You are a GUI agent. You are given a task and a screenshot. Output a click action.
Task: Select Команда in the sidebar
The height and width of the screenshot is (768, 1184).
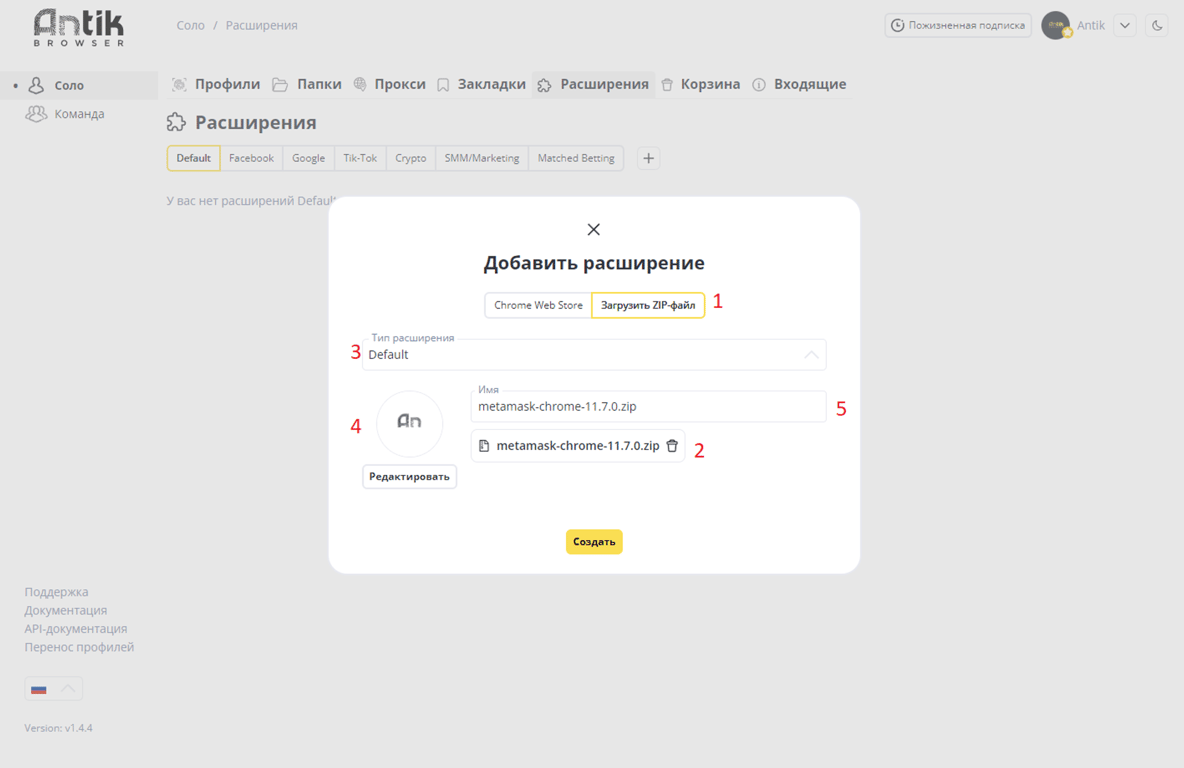coord(79,114)
